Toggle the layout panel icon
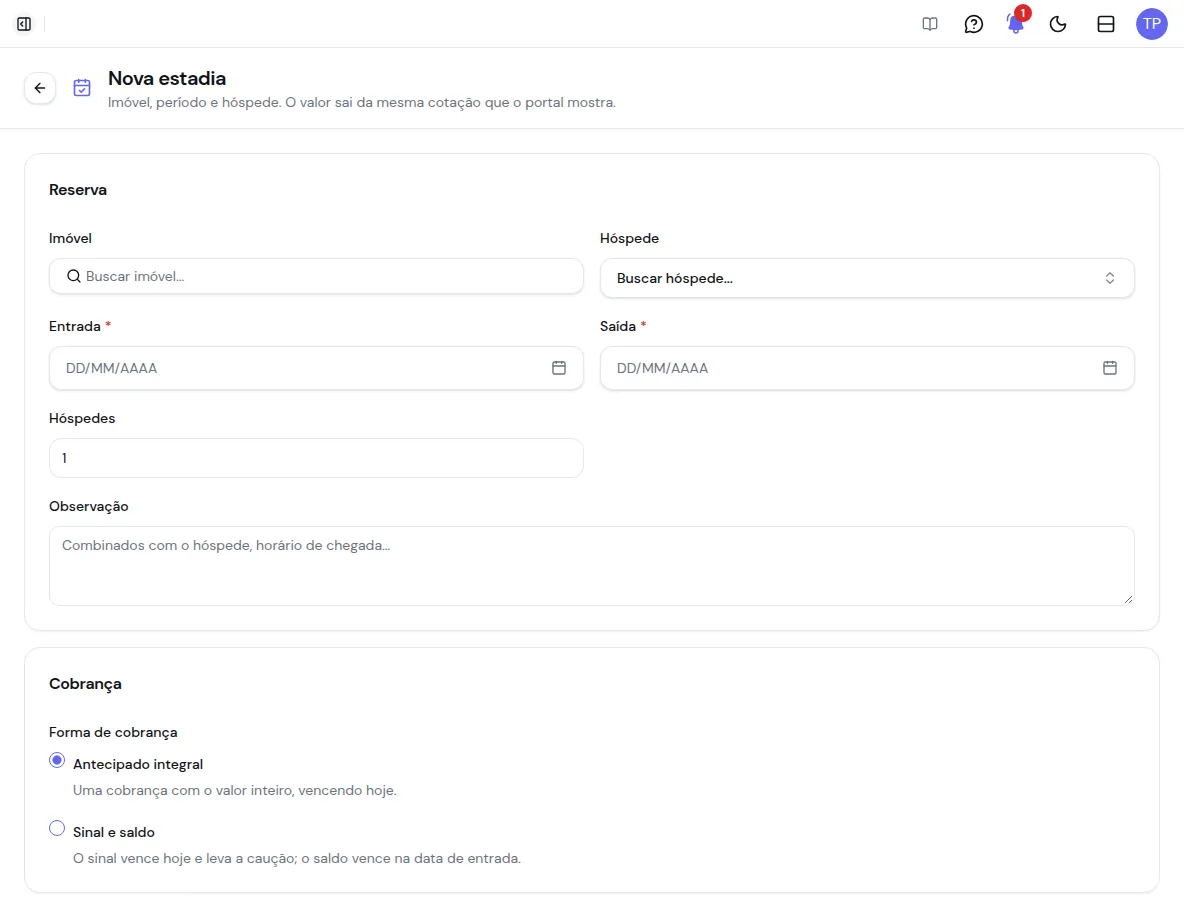Screen dimensions: 1184x900 pyautogui.click(x=1105, y=24)
